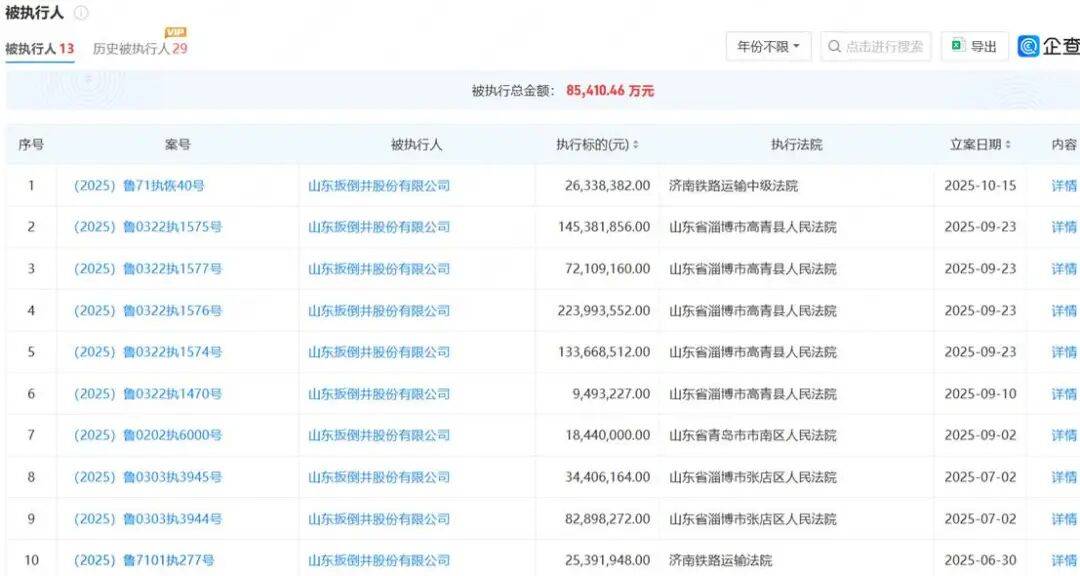The height and width of the screenshot is (576, 1080).
Task: Open 详情 for case 鲁0322执1577号
Action: tap(1064, 269)
